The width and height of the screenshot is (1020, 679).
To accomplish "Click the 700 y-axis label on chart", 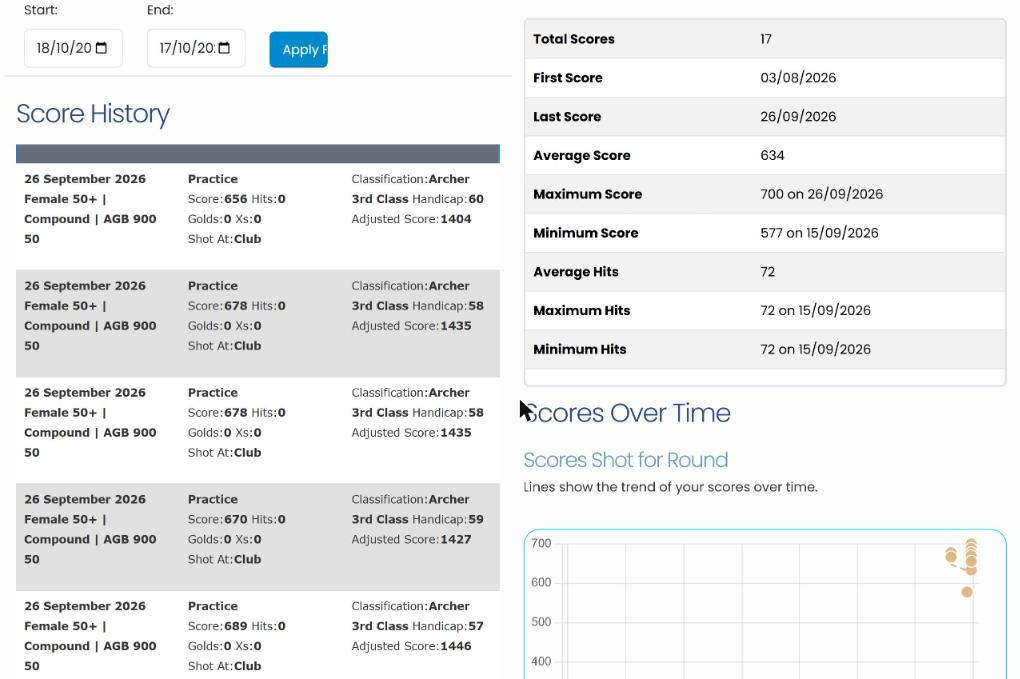I will 541,543.
